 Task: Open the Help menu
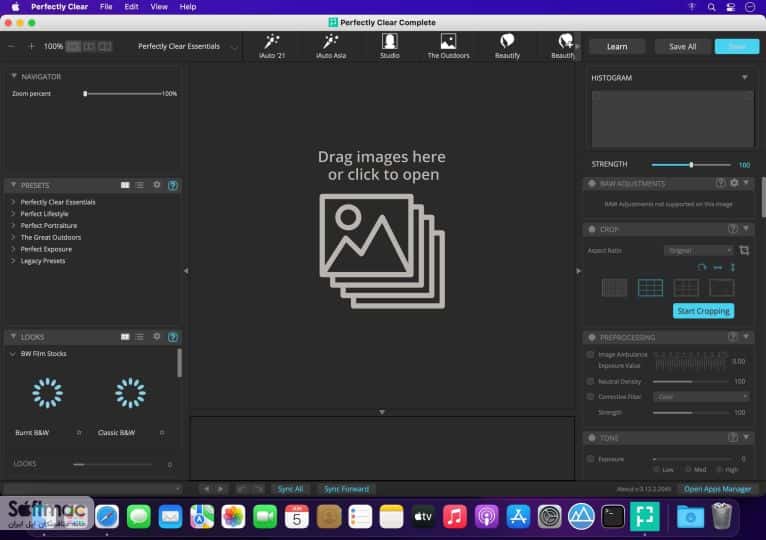coord(188,7)
